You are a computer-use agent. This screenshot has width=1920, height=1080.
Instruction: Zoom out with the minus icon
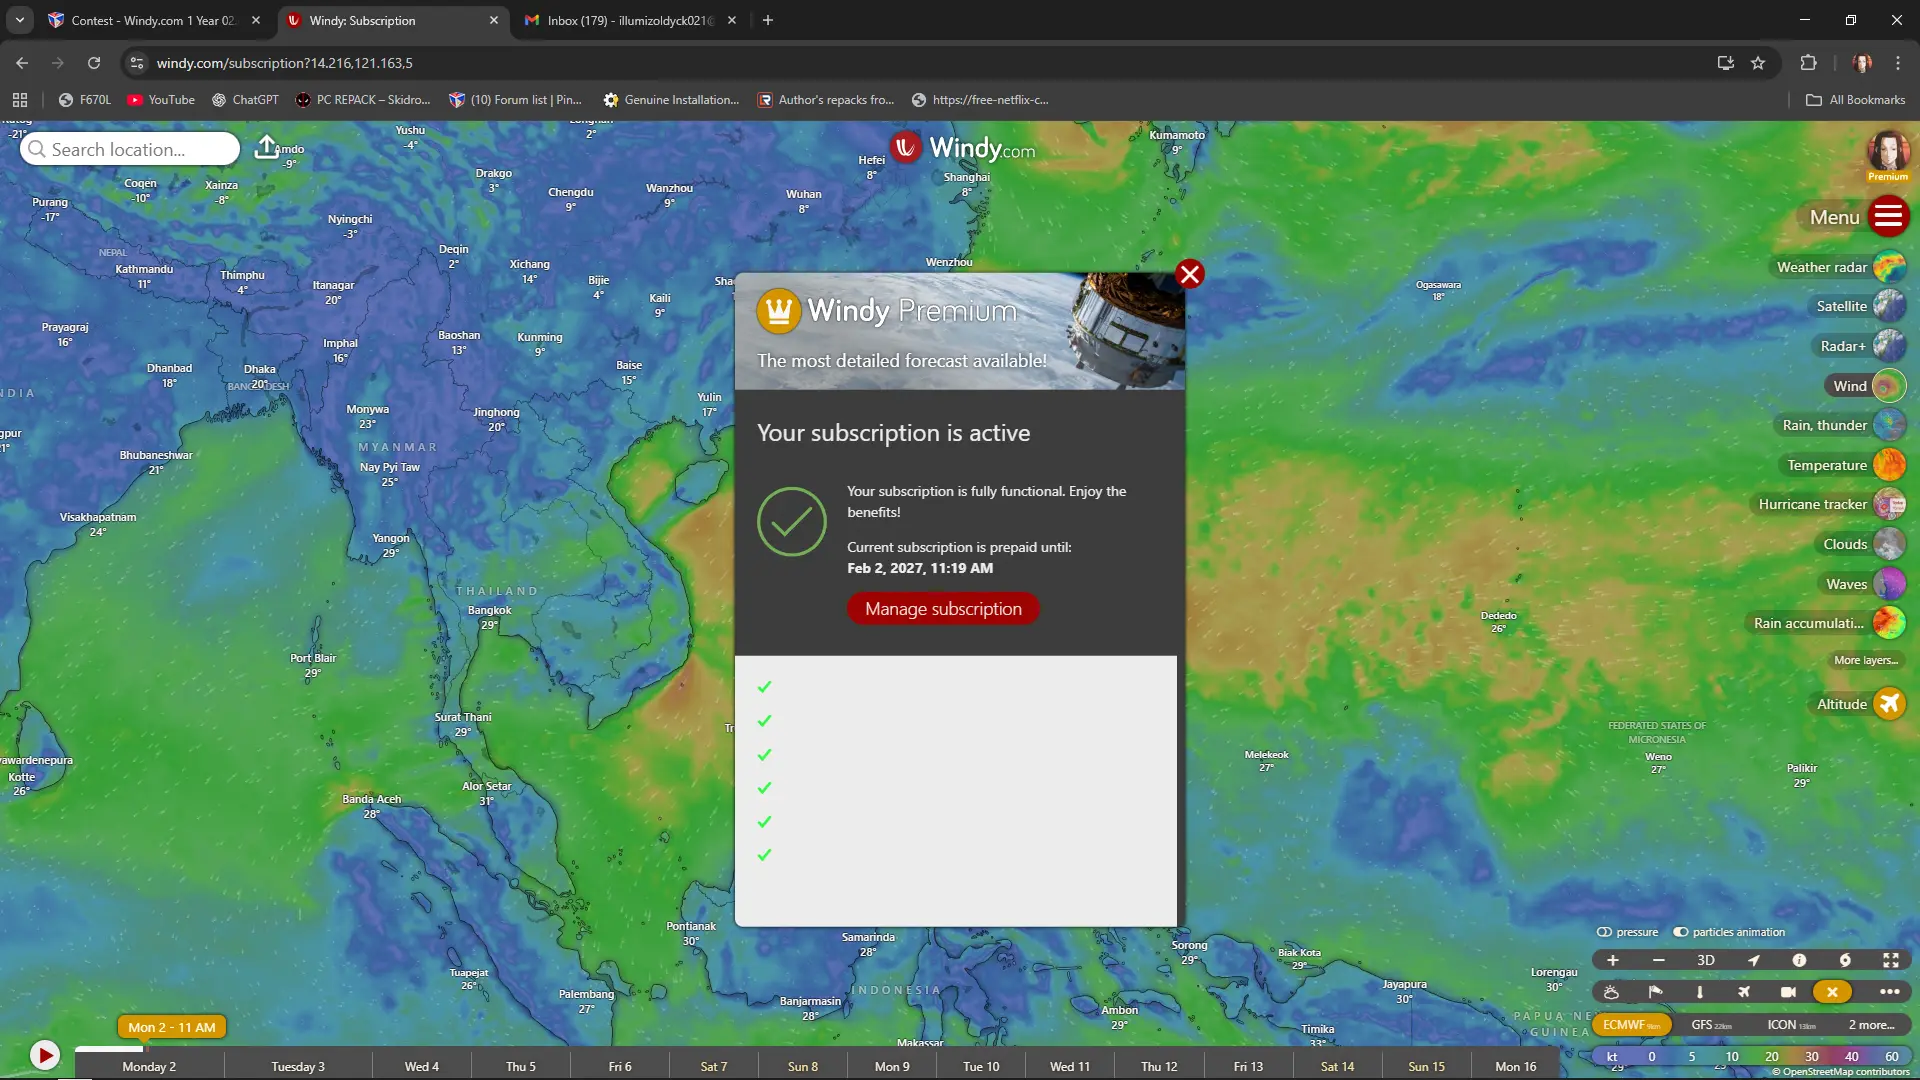coord(1659,960)
